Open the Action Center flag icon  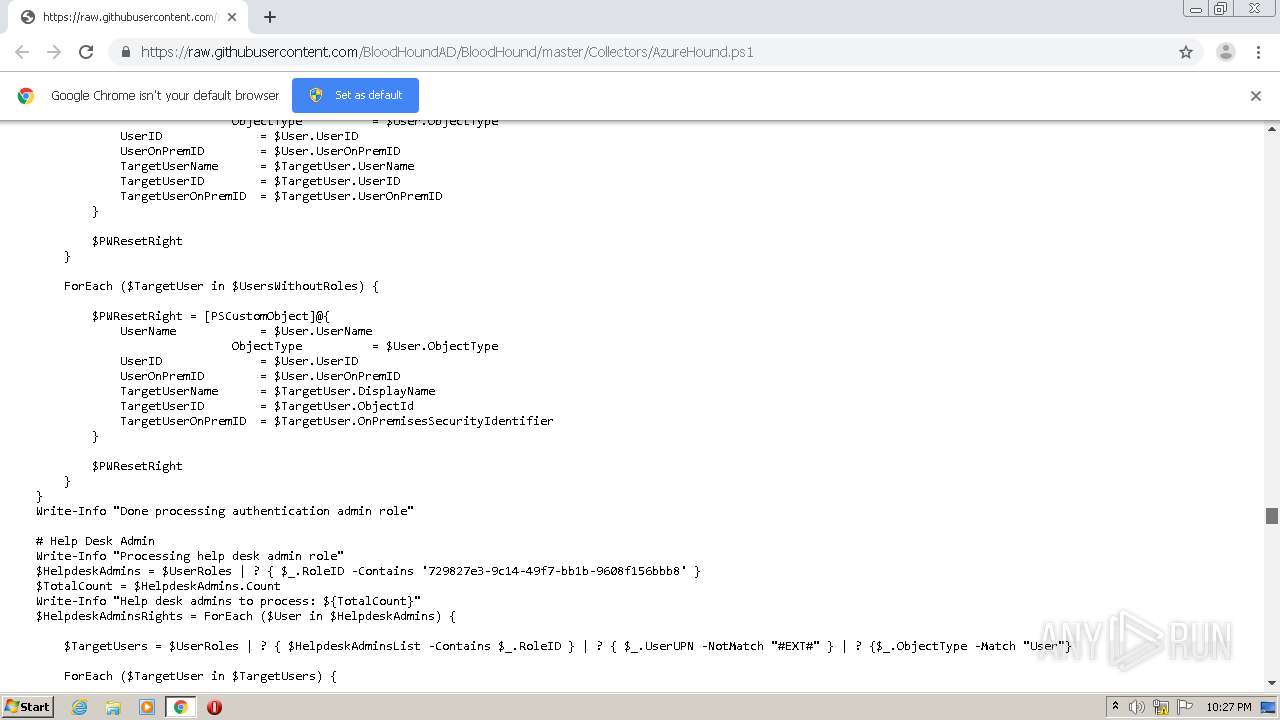coord(1183,707)
